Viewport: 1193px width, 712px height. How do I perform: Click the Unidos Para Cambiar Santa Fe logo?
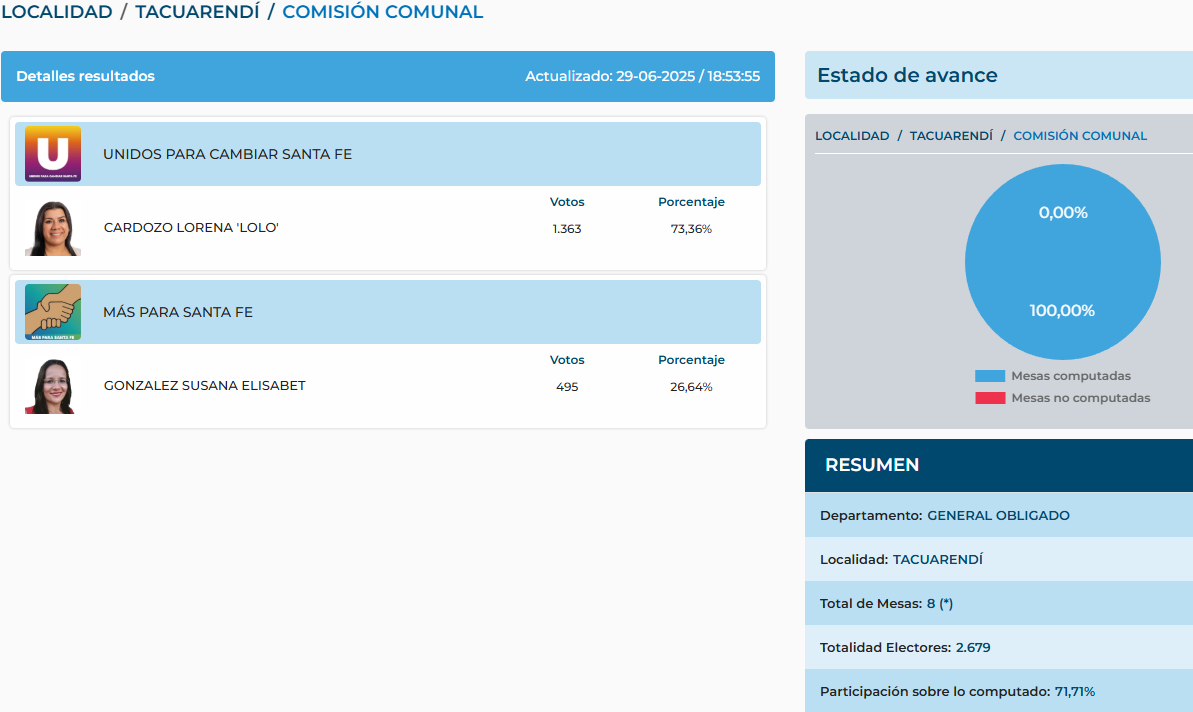[53, 154]
